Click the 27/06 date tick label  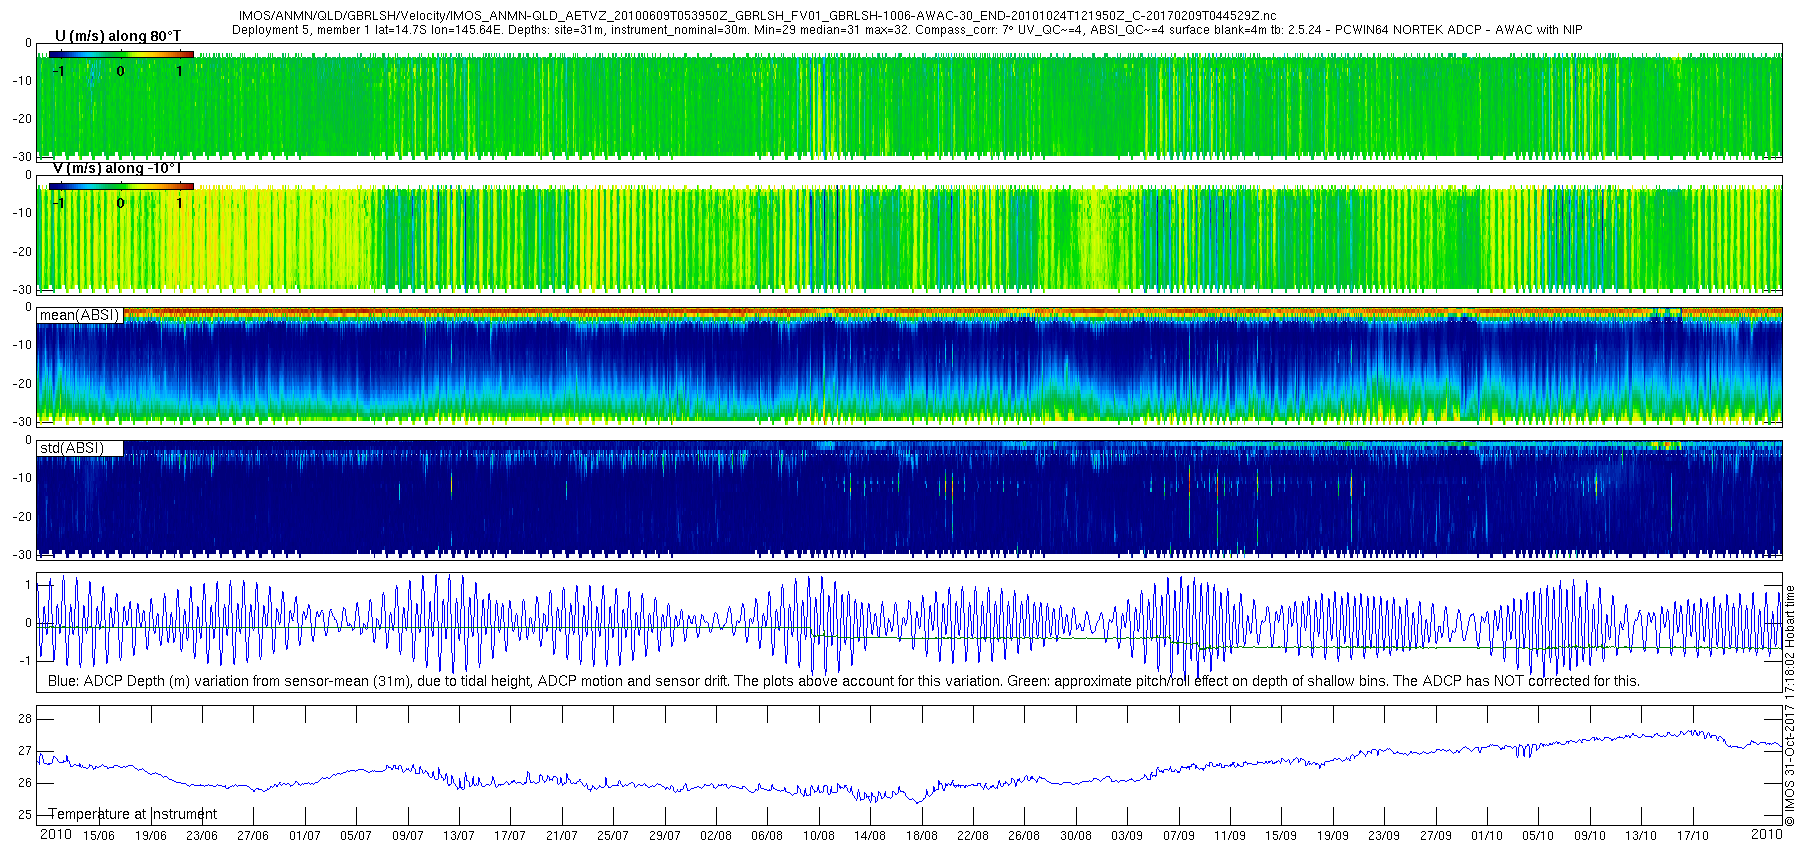click(x=253, y=836)
